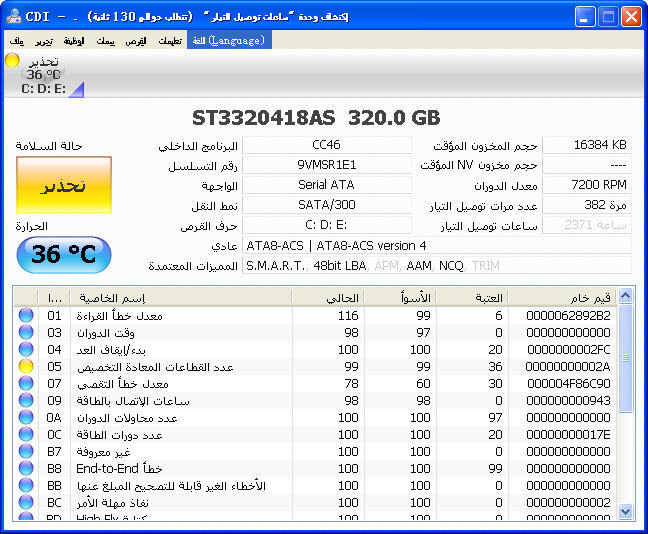The image size is (648, 534).
Task: Click the قيم خام (Raw values) column header
Action: coord(562,298)
